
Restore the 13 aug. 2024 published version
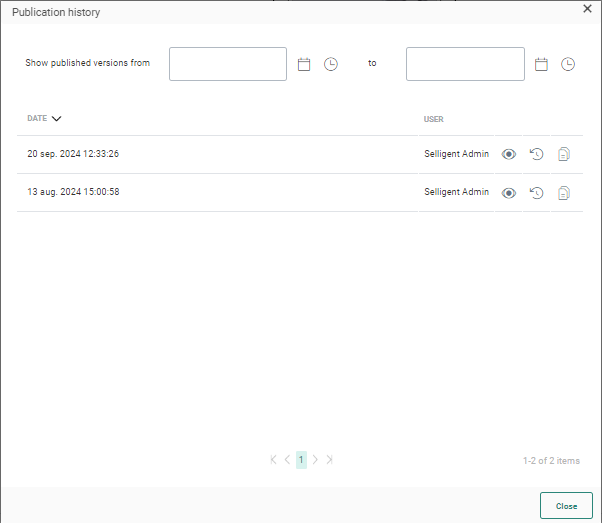coord(536,192)
